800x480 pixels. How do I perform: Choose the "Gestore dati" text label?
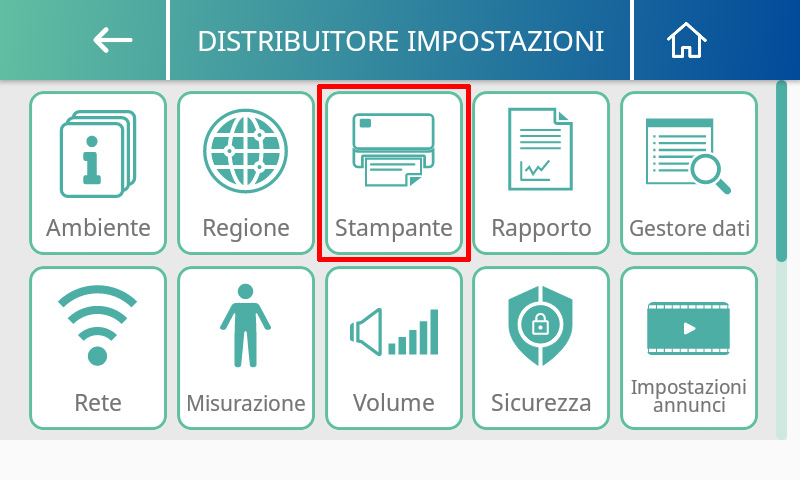pos(689,228)
